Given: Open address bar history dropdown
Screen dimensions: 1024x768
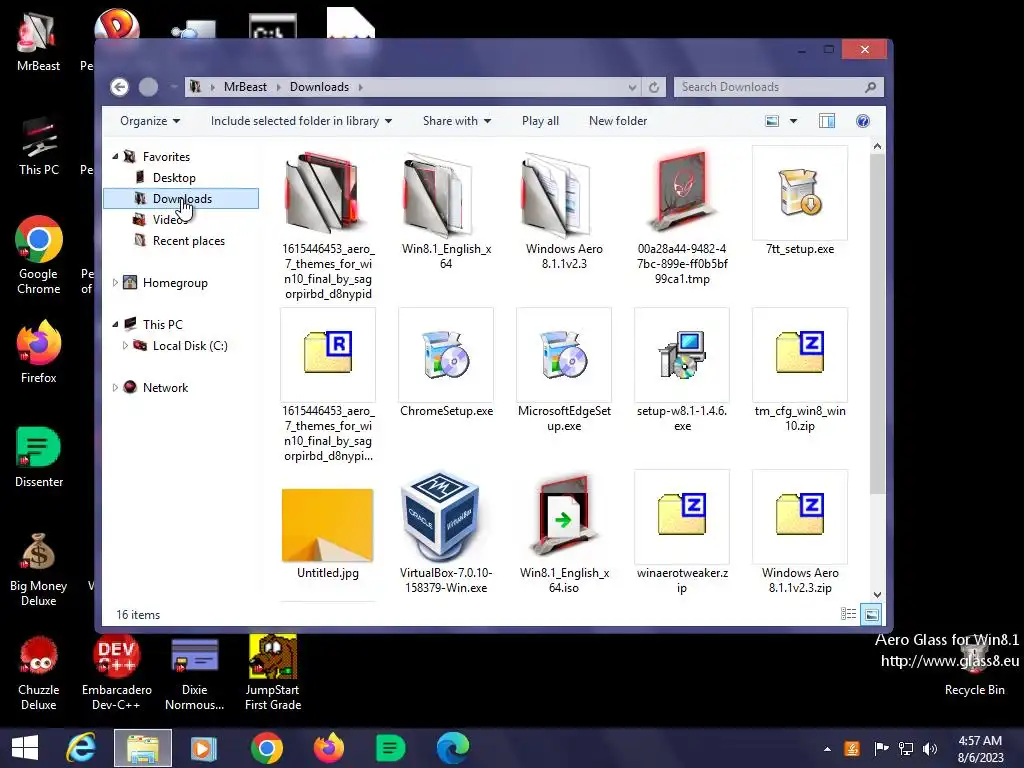Looking at the screenshot, I should coord(632,87).
